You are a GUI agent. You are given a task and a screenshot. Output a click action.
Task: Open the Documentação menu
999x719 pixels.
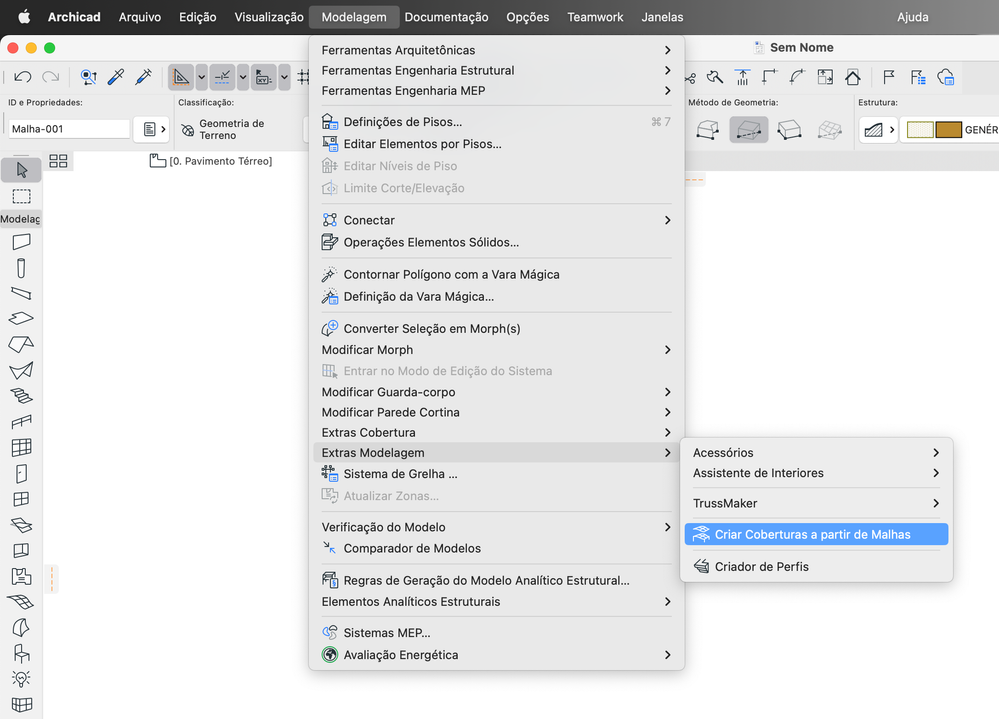tap(446, 17)
